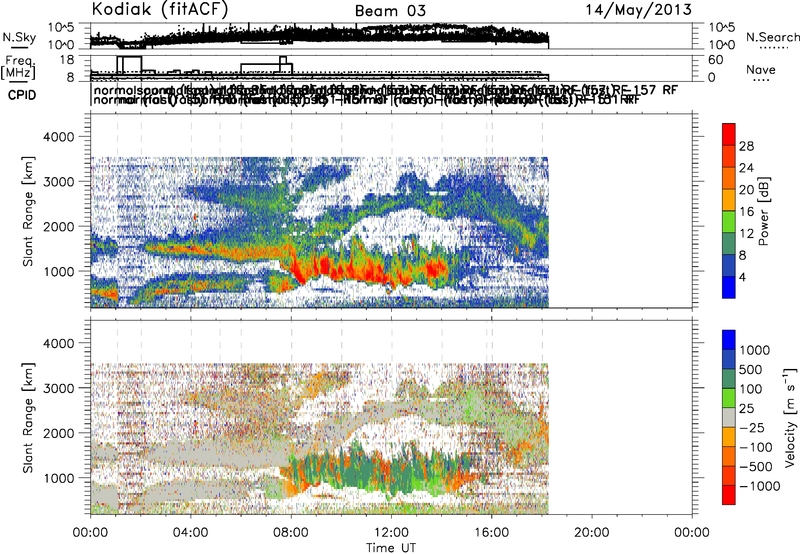Pick the yellow-orange segment of Power color bar
The width and height of the screenshot is (800, 554).
click(729, 200)
